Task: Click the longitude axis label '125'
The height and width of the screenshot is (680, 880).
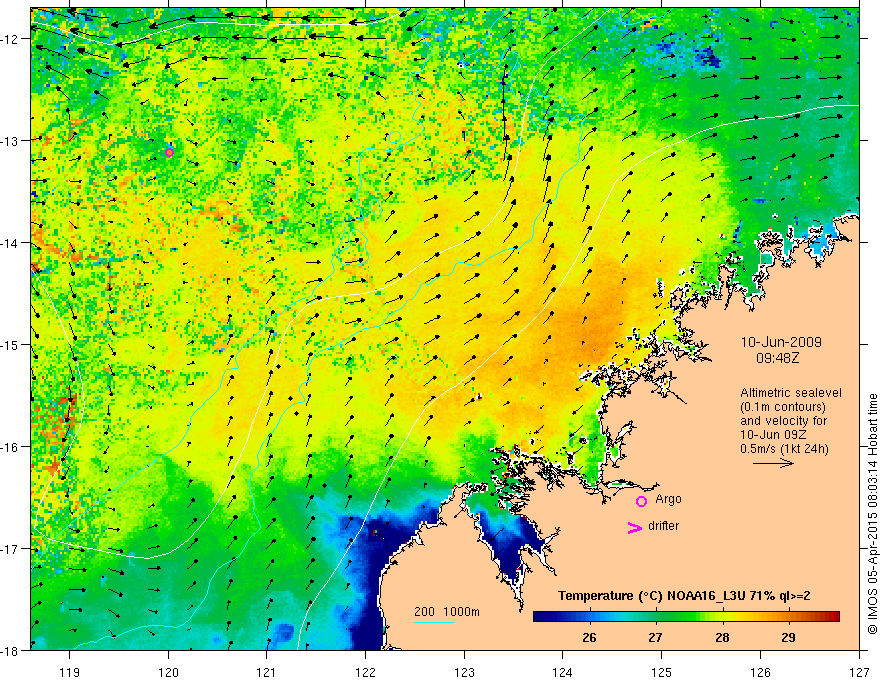Action: (x=662, y=672)
